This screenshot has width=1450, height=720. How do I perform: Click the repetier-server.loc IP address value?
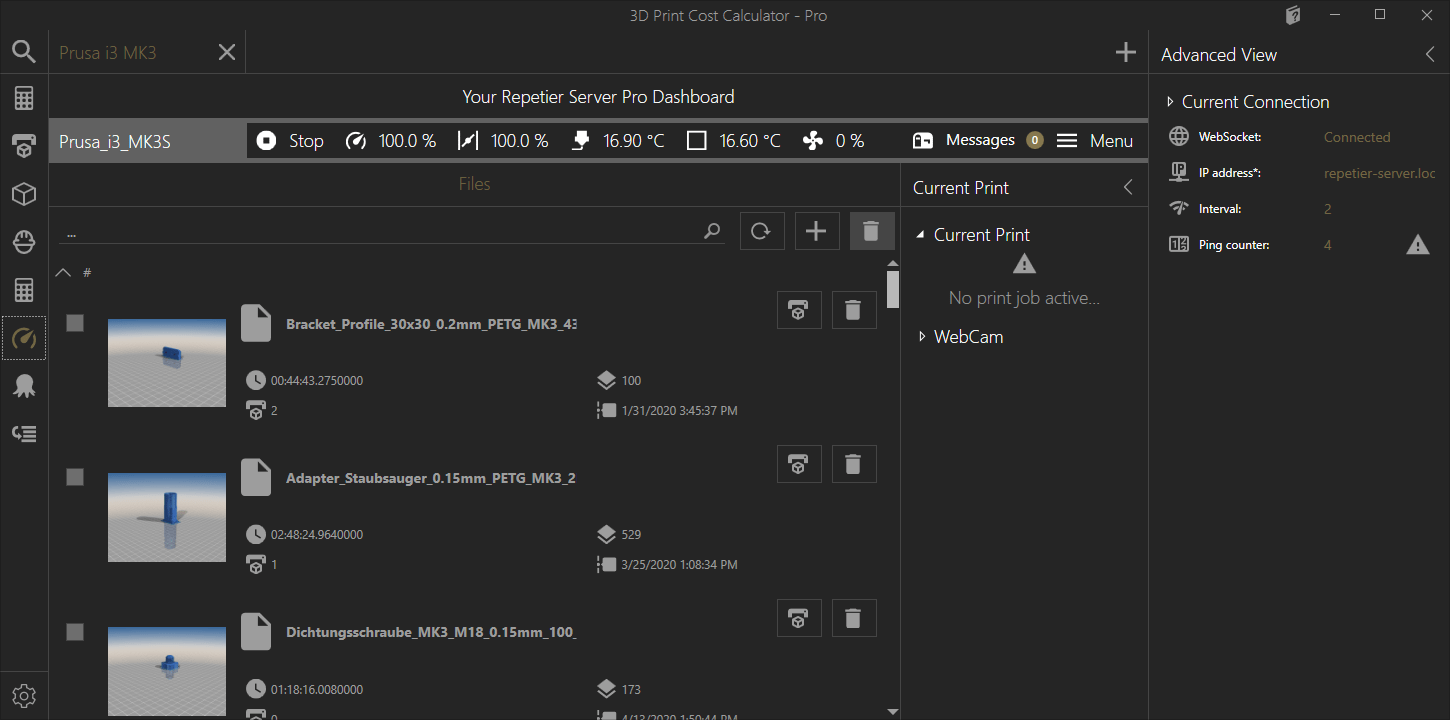1380,173
